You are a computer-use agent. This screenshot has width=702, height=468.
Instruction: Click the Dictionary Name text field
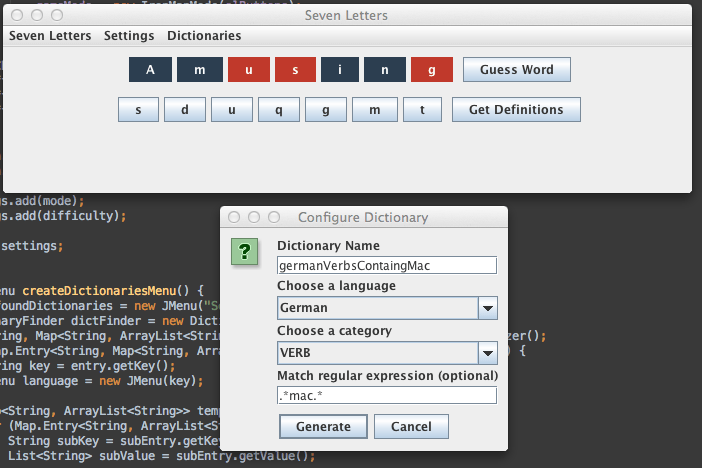387,265
